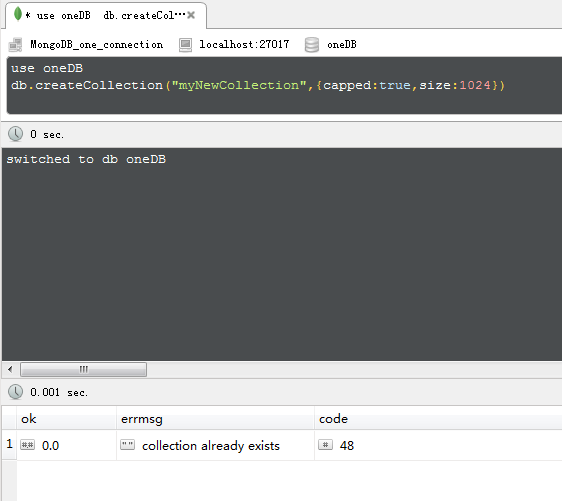Screen dimensions: 562x501
Task: Click the string type icon in errmsg cell
Action: coord(128,445)
